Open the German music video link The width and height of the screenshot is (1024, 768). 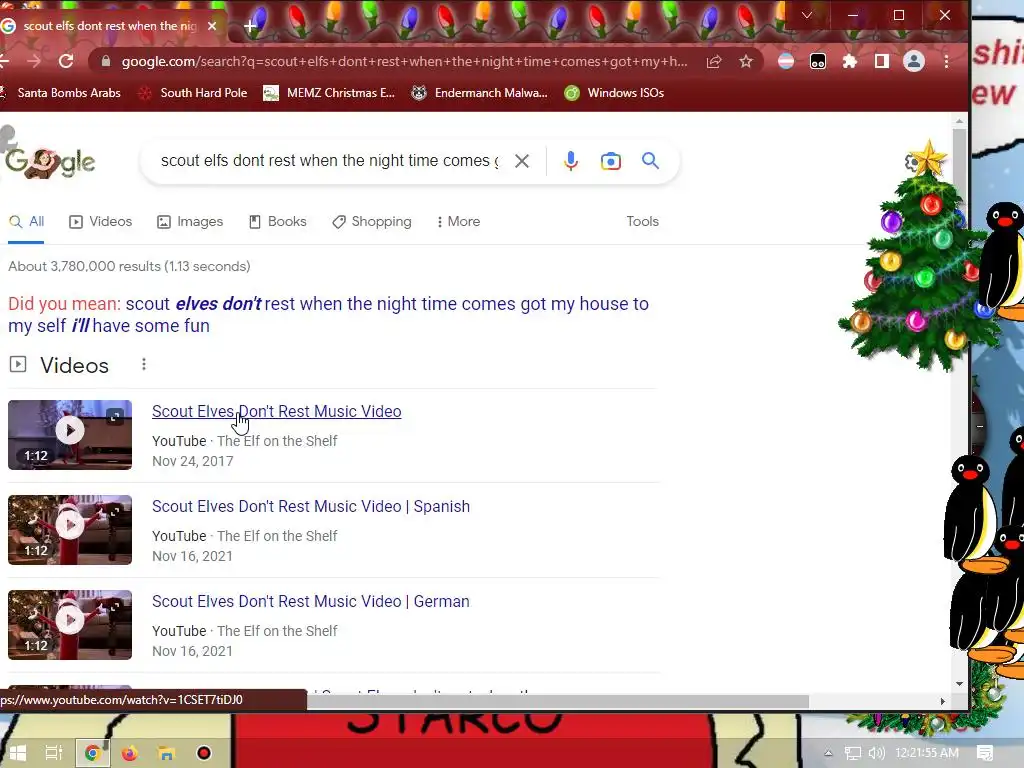tap(311, 601)
